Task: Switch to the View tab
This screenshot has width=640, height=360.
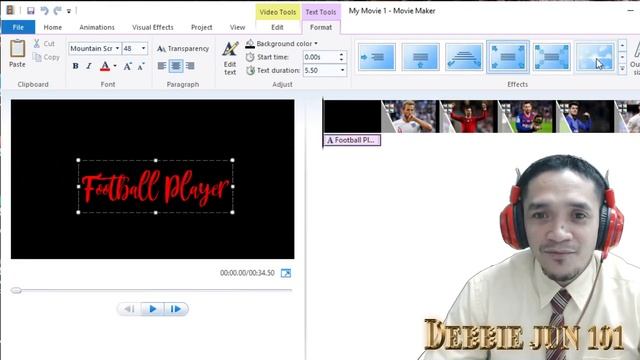Action: [237, 27]
